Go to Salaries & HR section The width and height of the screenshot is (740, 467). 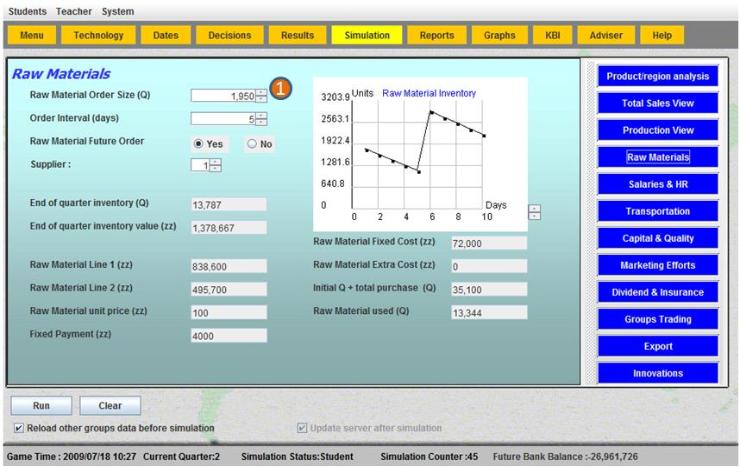pyautogui.click(x=657, y=184)
